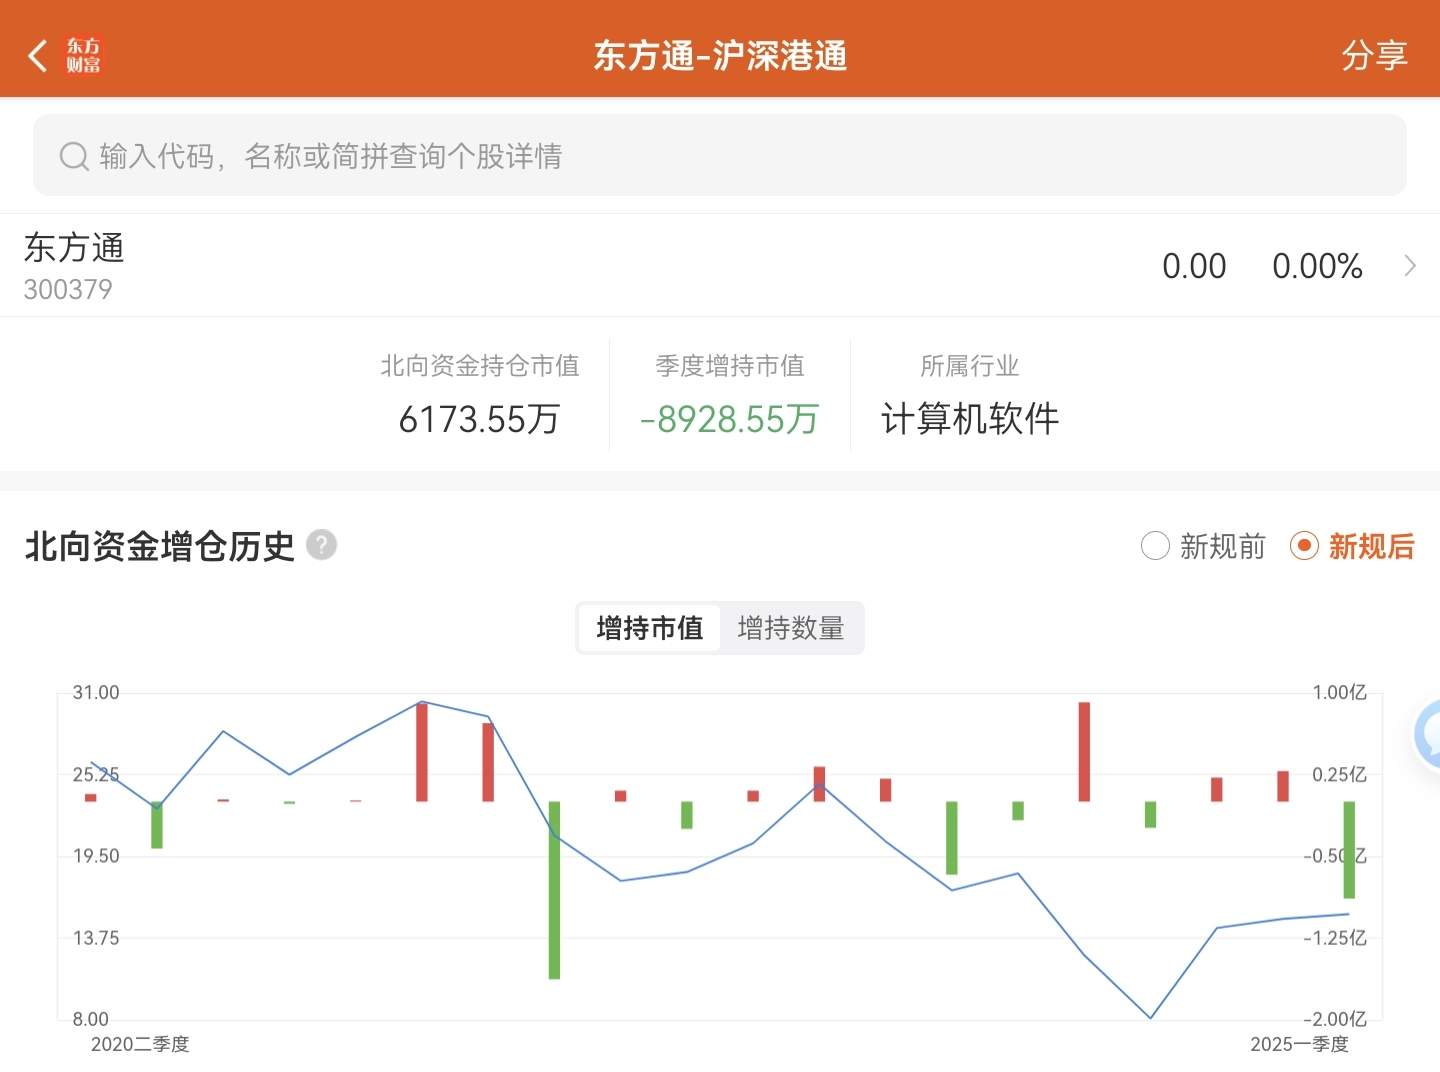This screenshot has height=1072, width=1440.
Task: Click the 2025一季度 axis label
Action: click(1299, 1044)
